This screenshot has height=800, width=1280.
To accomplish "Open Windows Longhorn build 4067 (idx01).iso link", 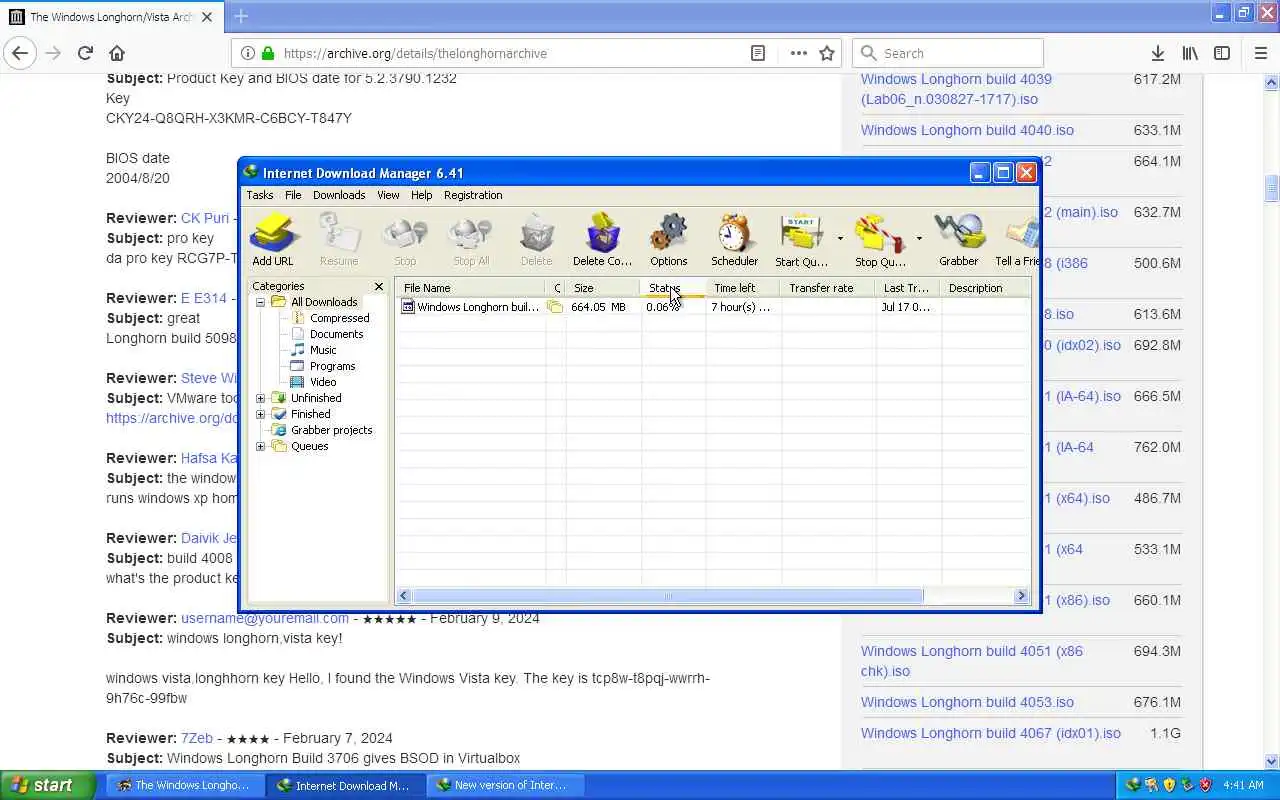I will [991, 733].
